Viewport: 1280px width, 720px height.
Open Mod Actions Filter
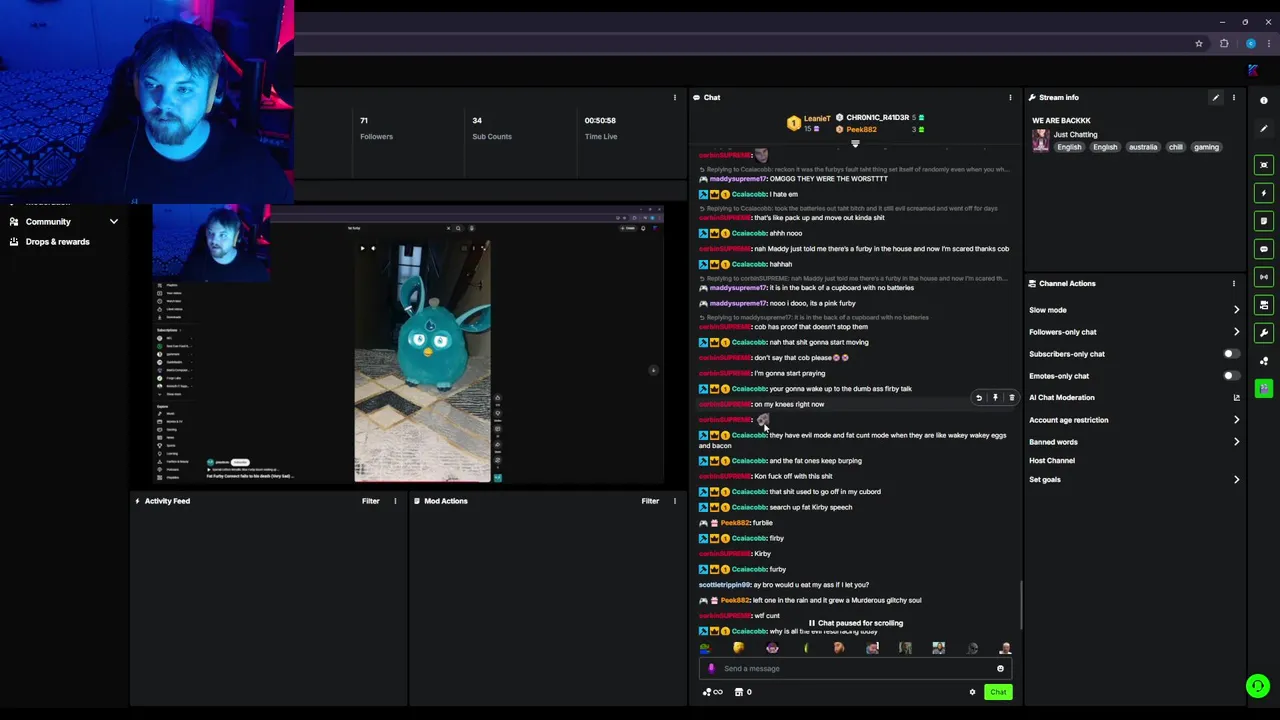tap(650, 501)
